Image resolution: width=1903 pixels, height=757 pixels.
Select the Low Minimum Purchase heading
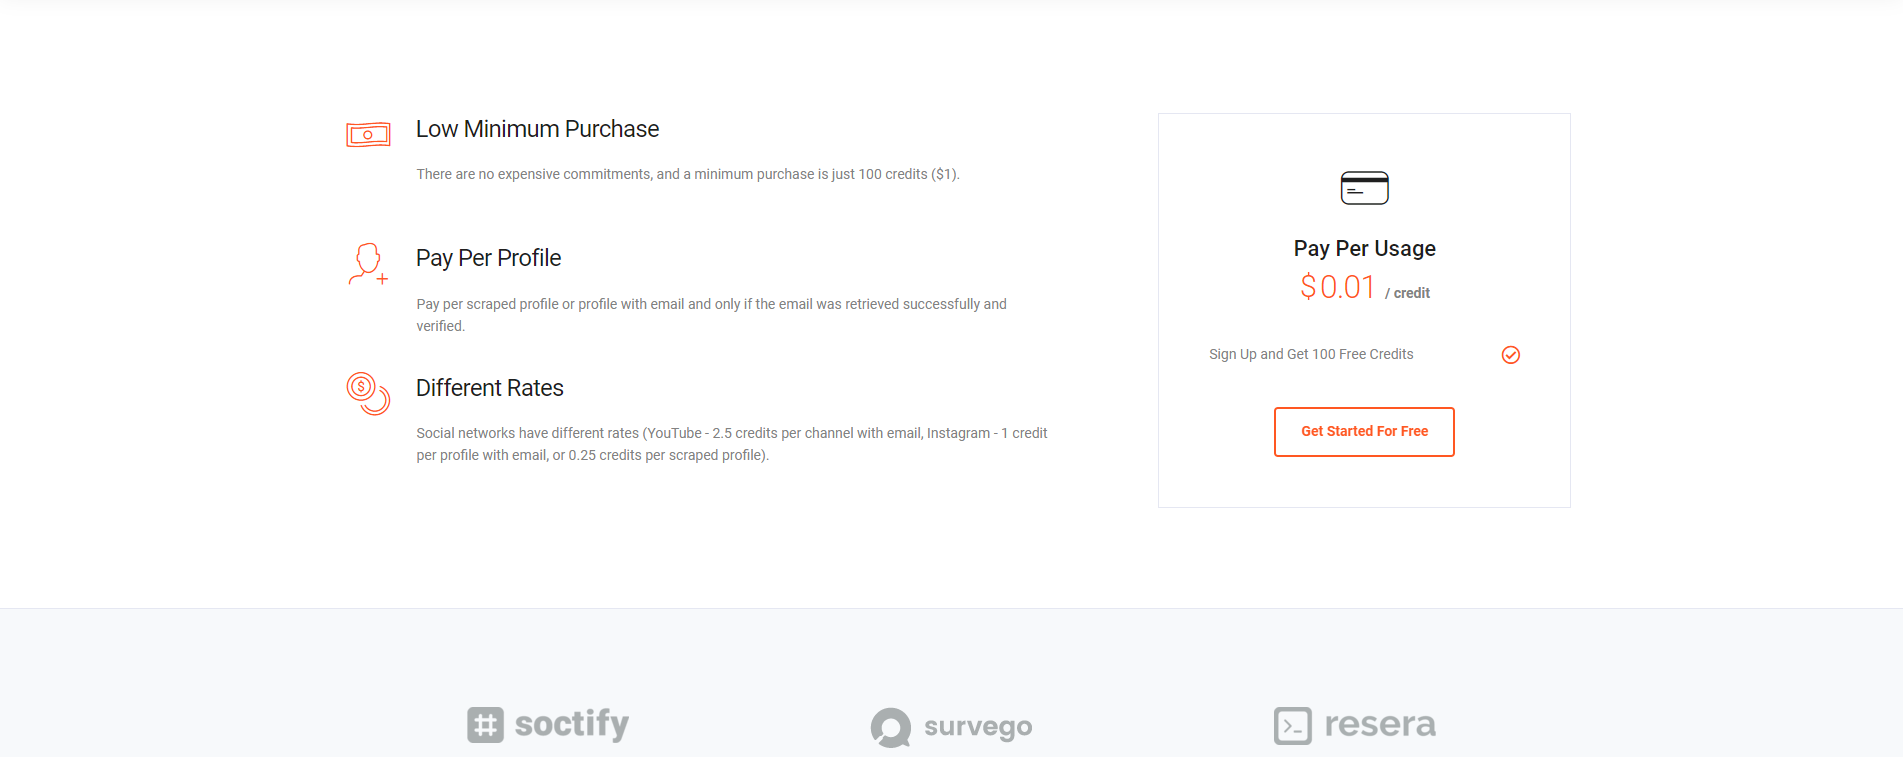point(537,129)
